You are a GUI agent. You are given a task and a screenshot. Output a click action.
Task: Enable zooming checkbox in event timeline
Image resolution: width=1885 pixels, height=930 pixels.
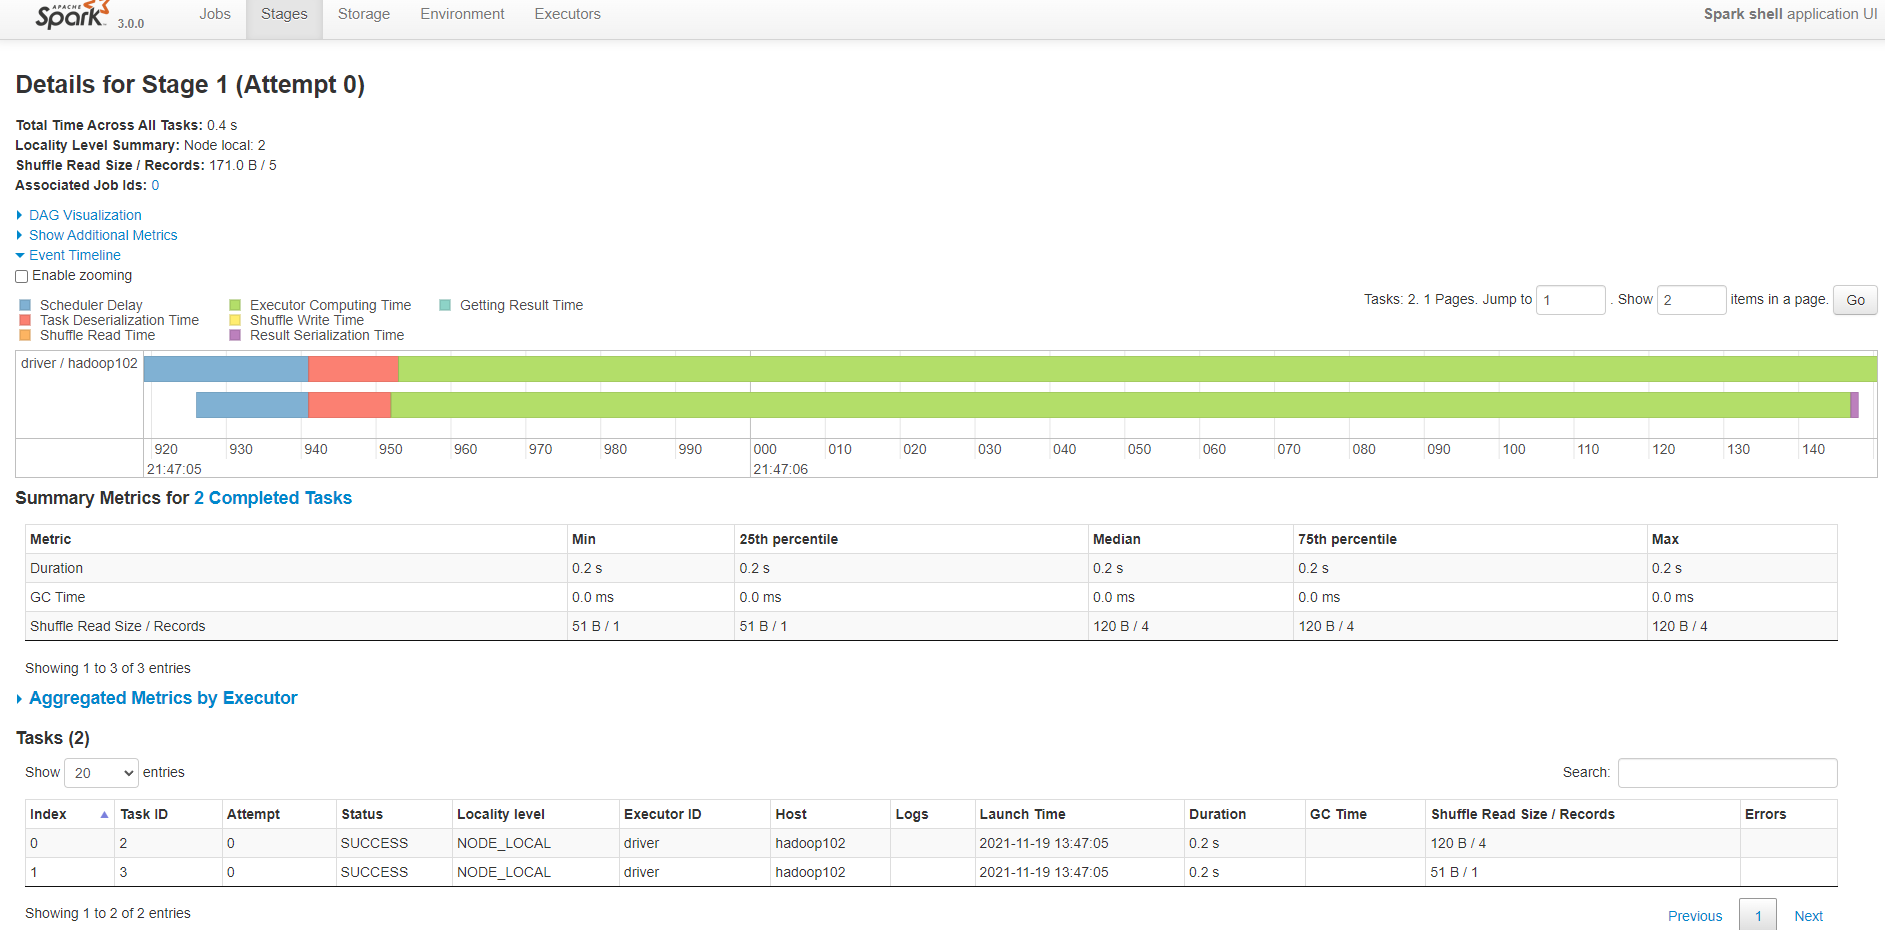(x=22, y=276)
